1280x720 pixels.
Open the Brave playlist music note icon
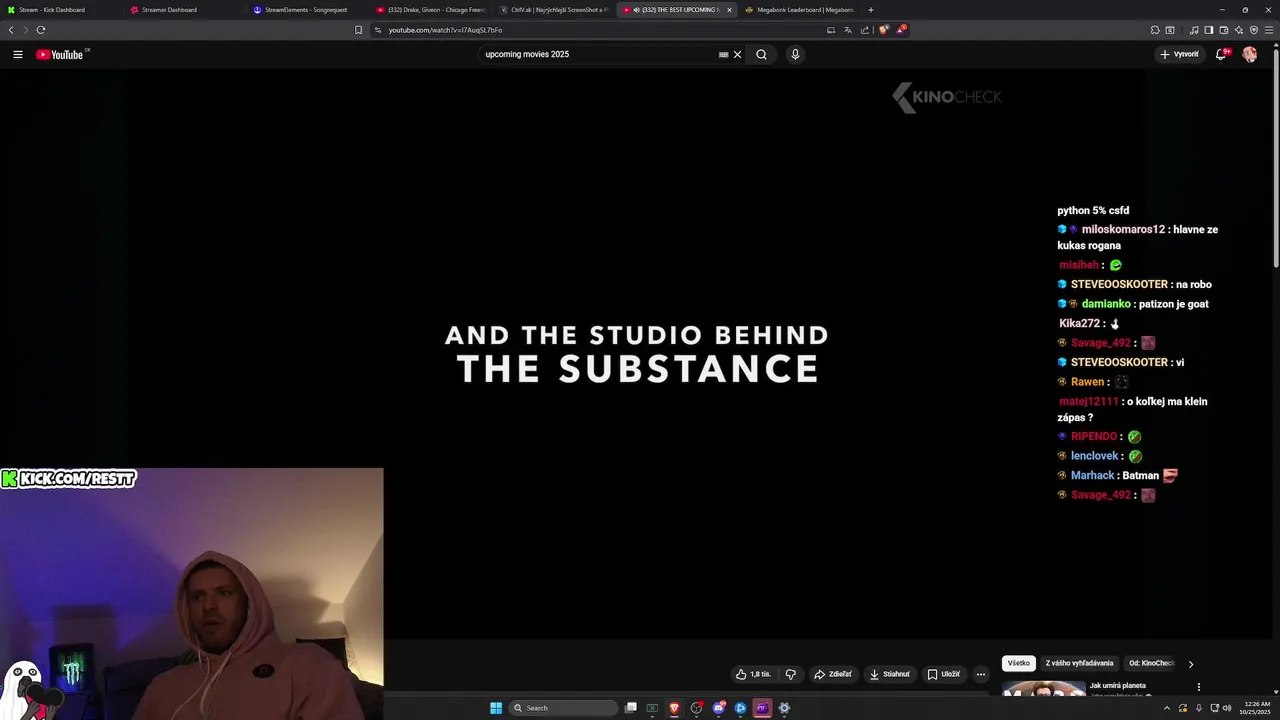(x=1194, y=30)
